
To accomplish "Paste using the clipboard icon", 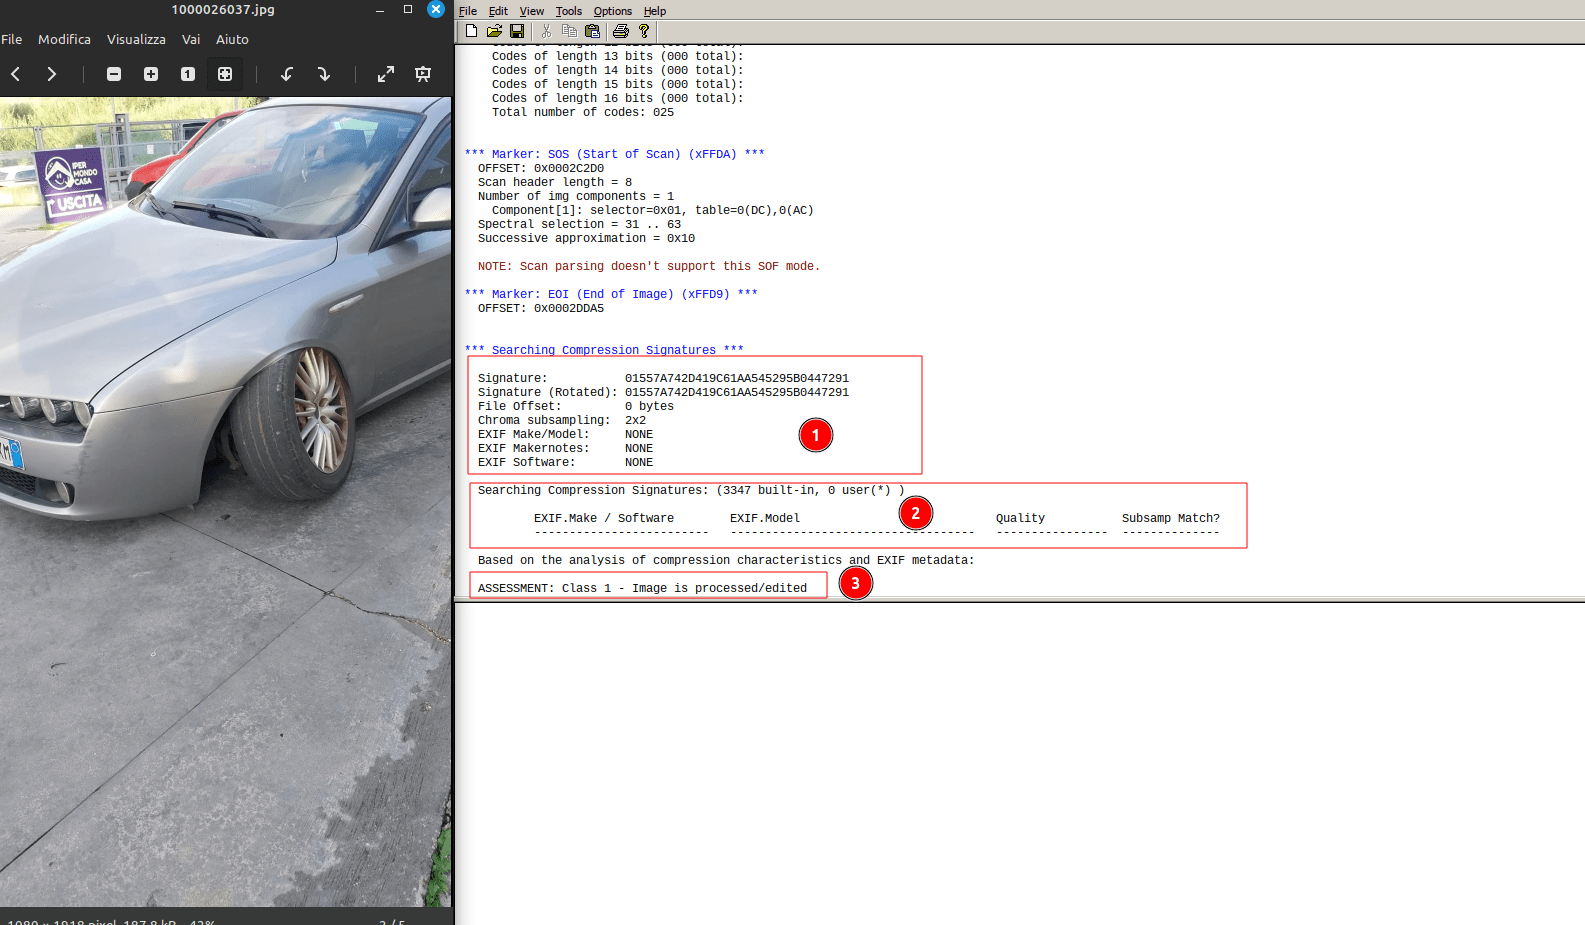I will pos(592,31).
